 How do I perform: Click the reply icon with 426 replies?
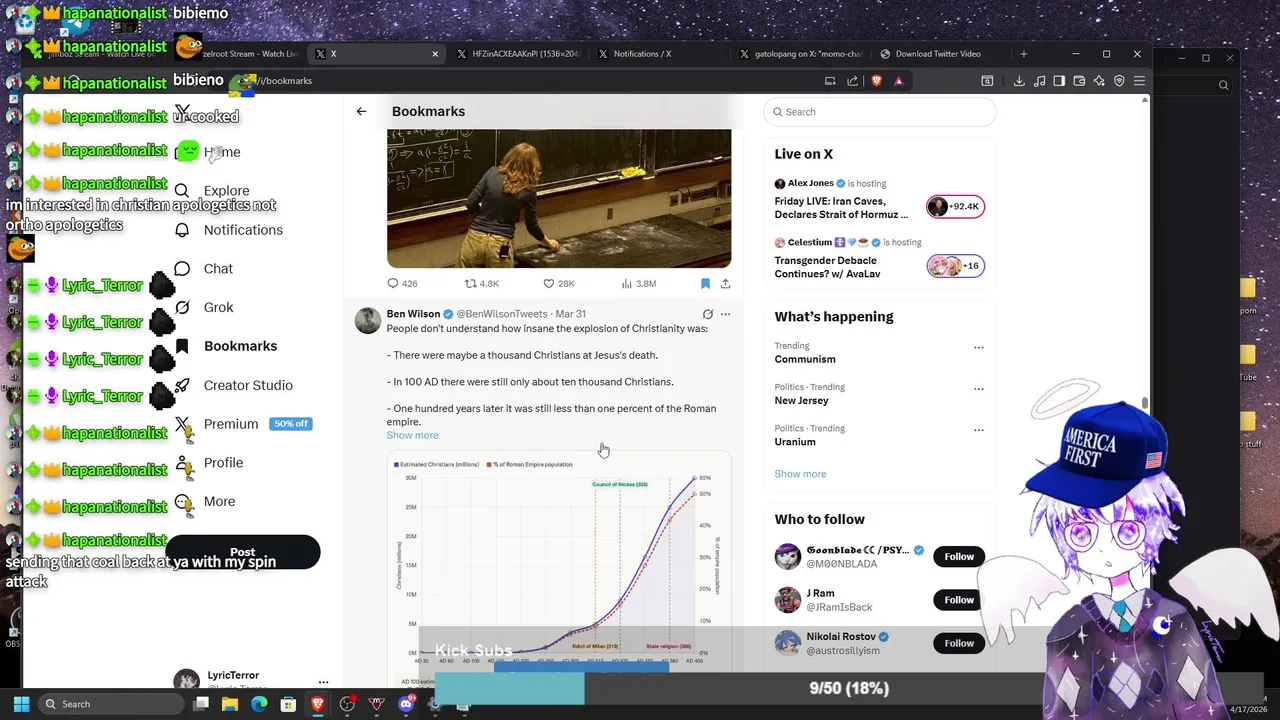coord(393,284)
